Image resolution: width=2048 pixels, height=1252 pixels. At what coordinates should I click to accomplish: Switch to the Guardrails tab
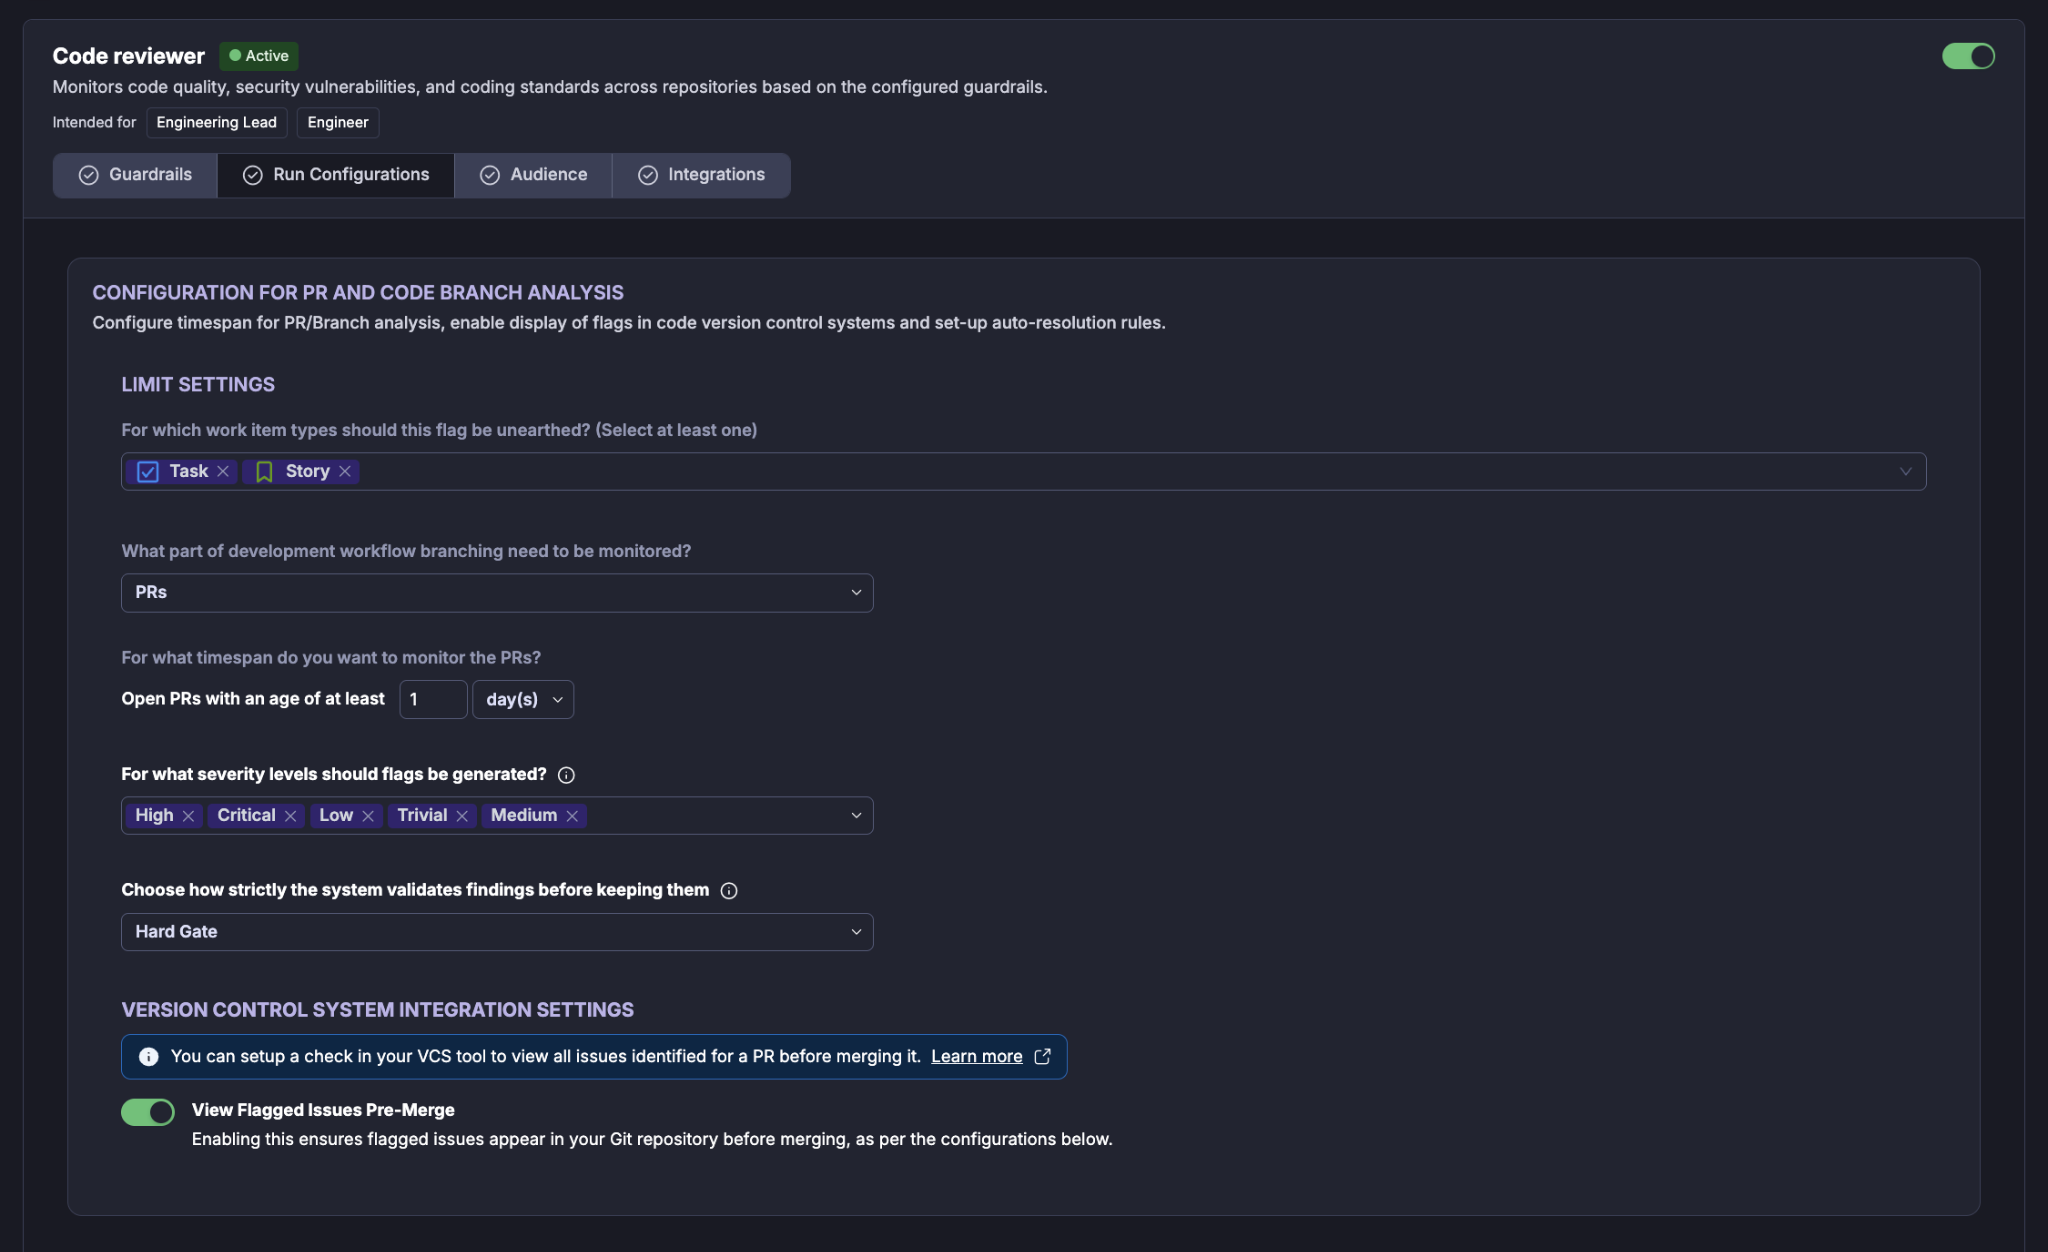(135, 175)
